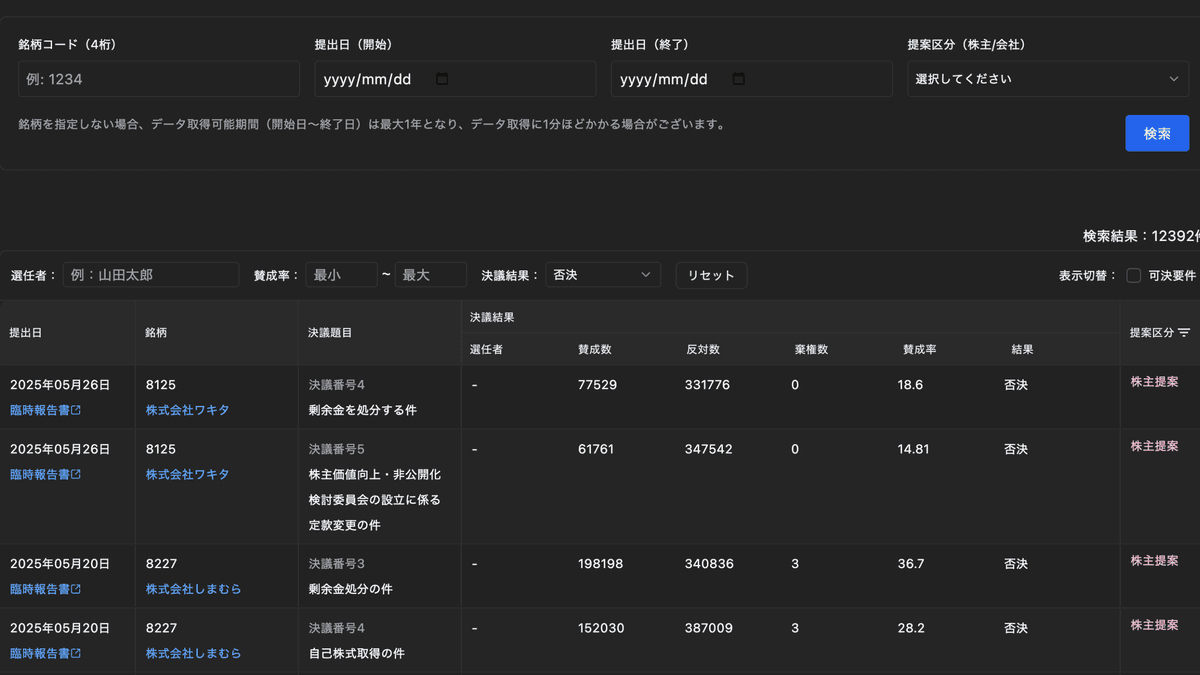This screenshot has width=1200, height=675.
Task: Click filter icon beside 提案区分 column header
Action: pyautogui.click(x=1184, y=333)
